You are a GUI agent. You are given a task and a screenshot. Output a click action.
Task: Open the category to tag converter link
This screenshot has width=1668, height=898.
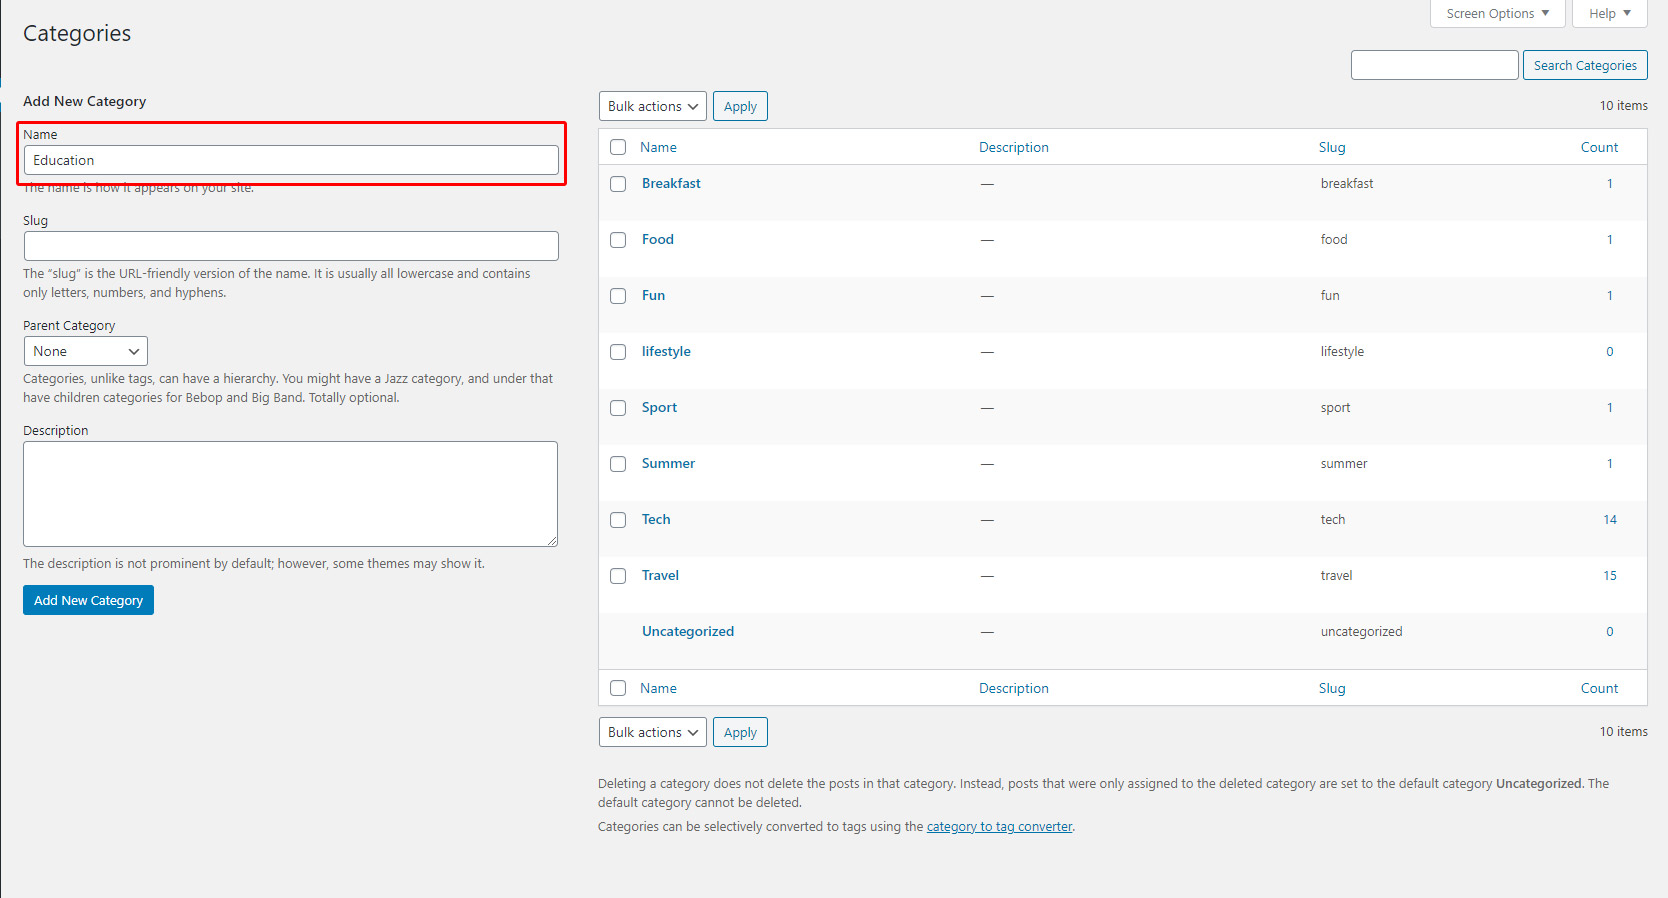click(999, 827)
